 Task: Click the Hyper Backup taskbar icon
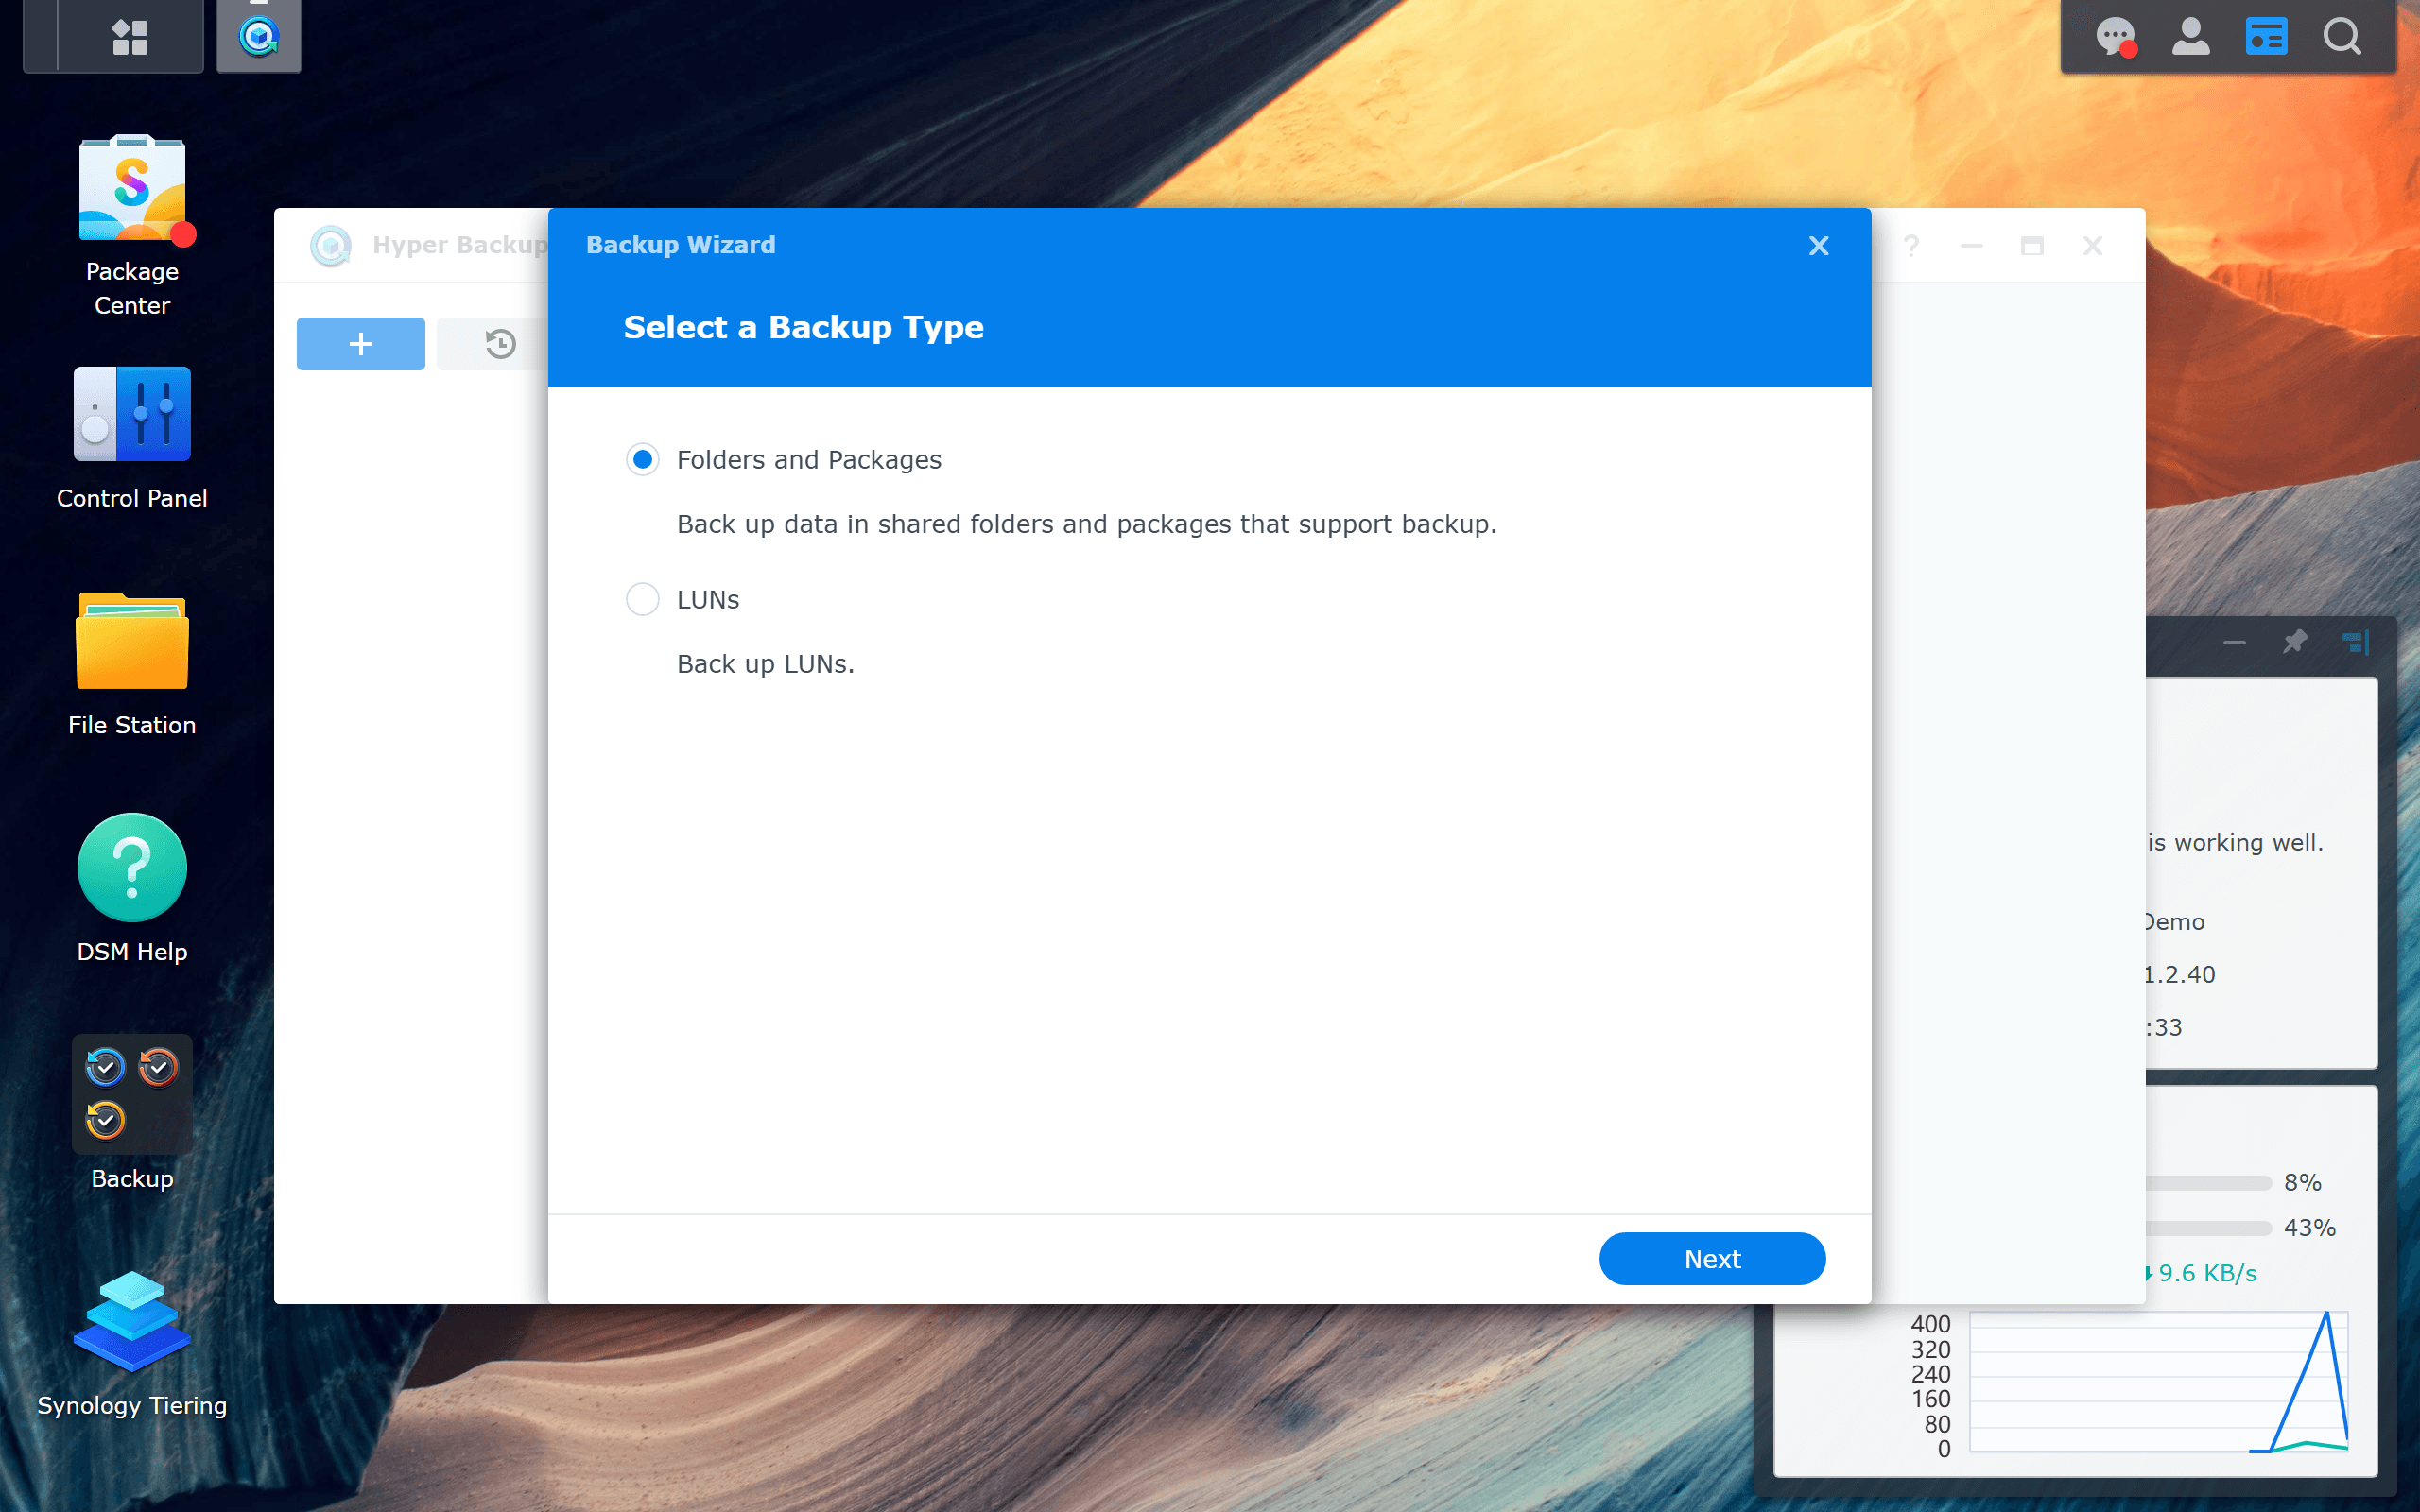pos(259,37)
